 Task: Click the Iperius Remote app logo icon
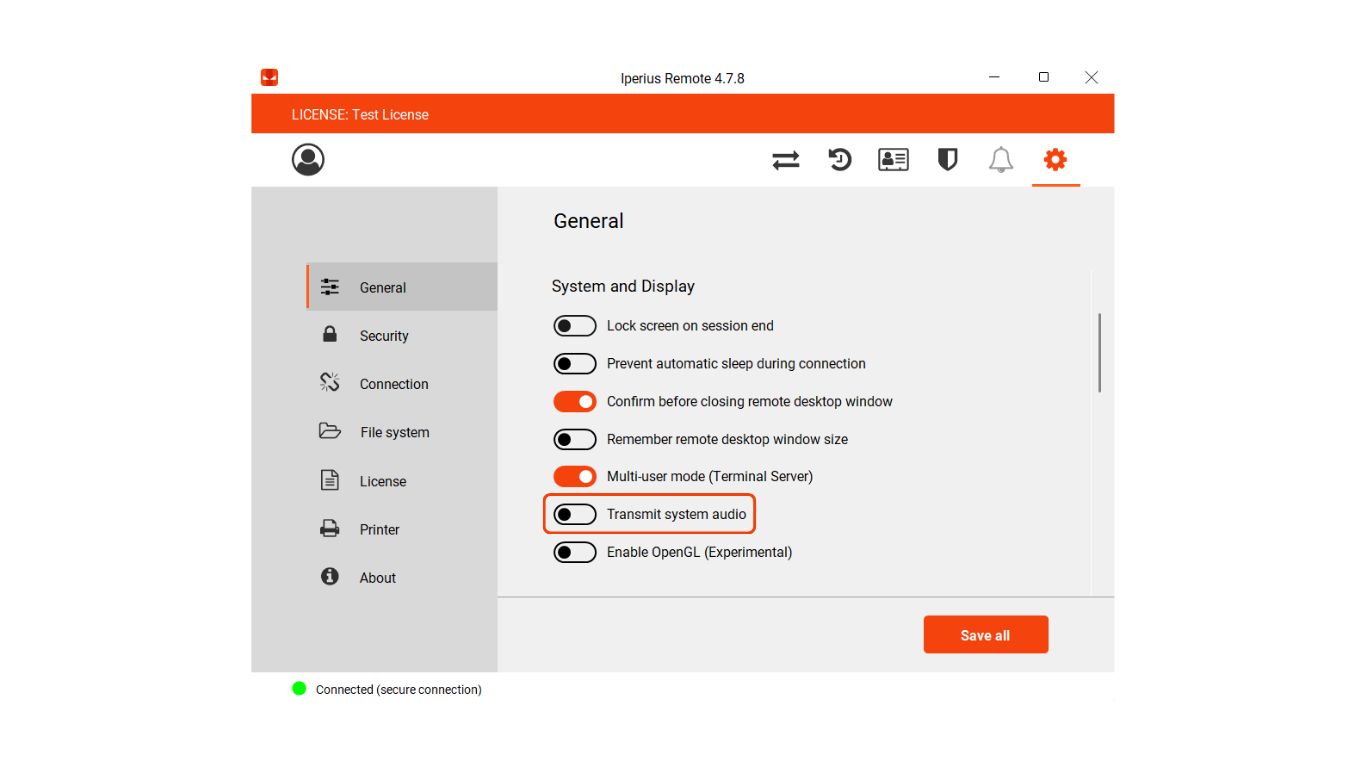[269, 78]
